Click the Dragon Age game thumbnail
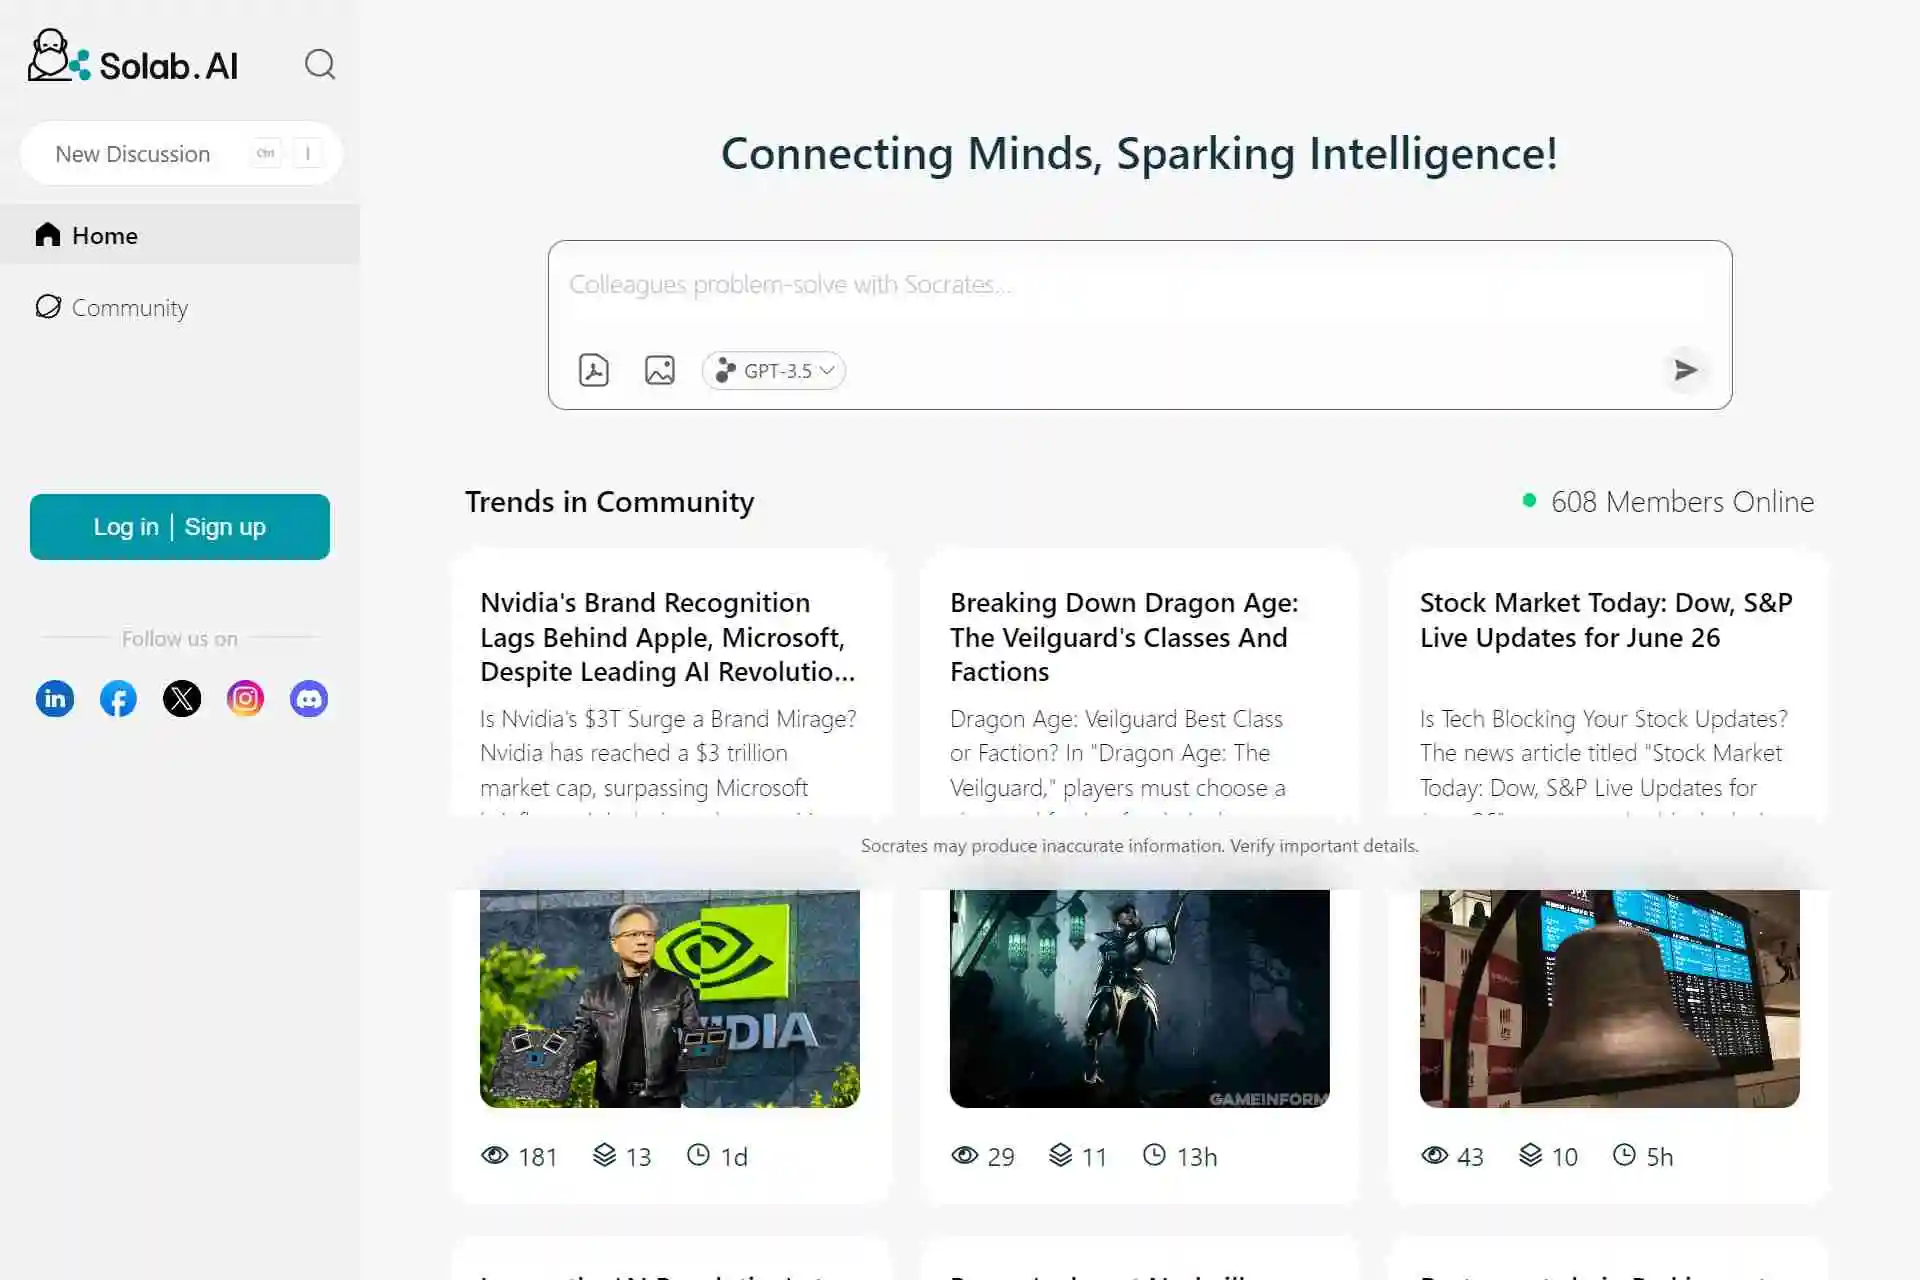The width and height of the screenshot is (1920, 1280). point(1140,998)
